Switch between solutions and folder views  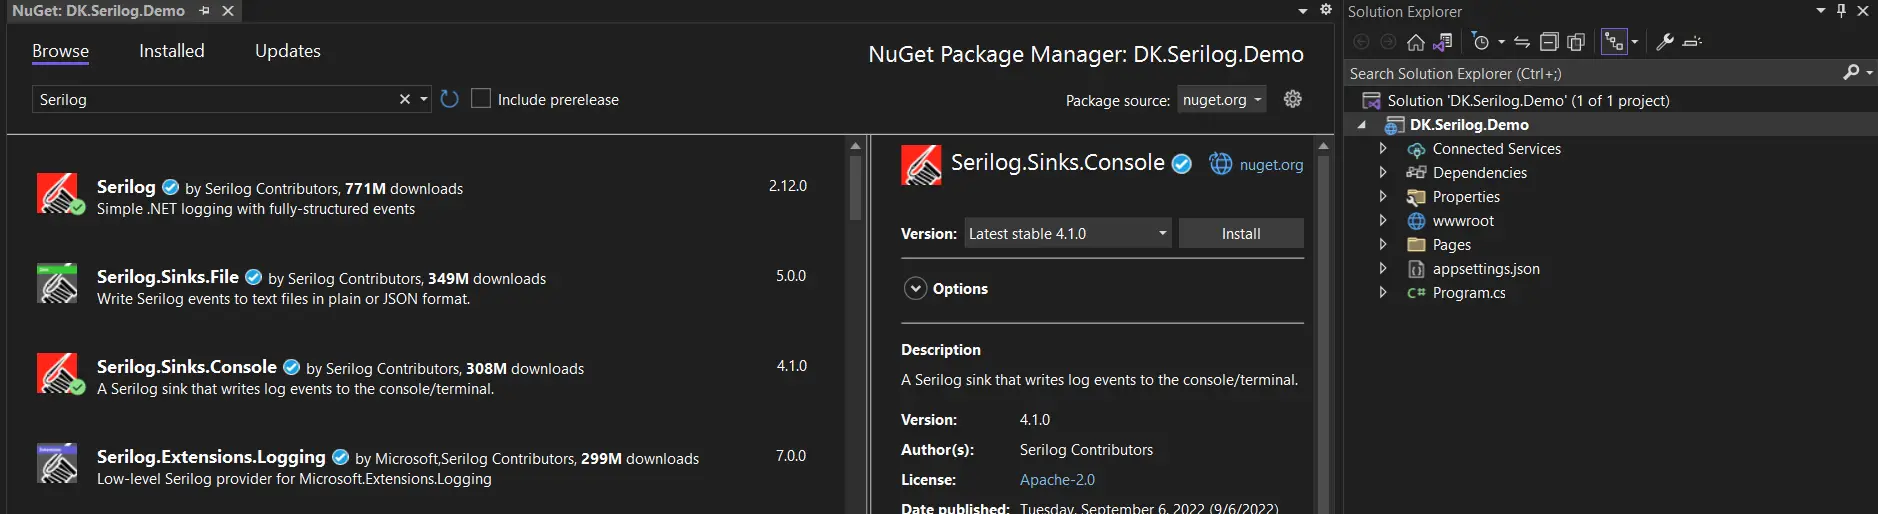[x=1442, y=42]
